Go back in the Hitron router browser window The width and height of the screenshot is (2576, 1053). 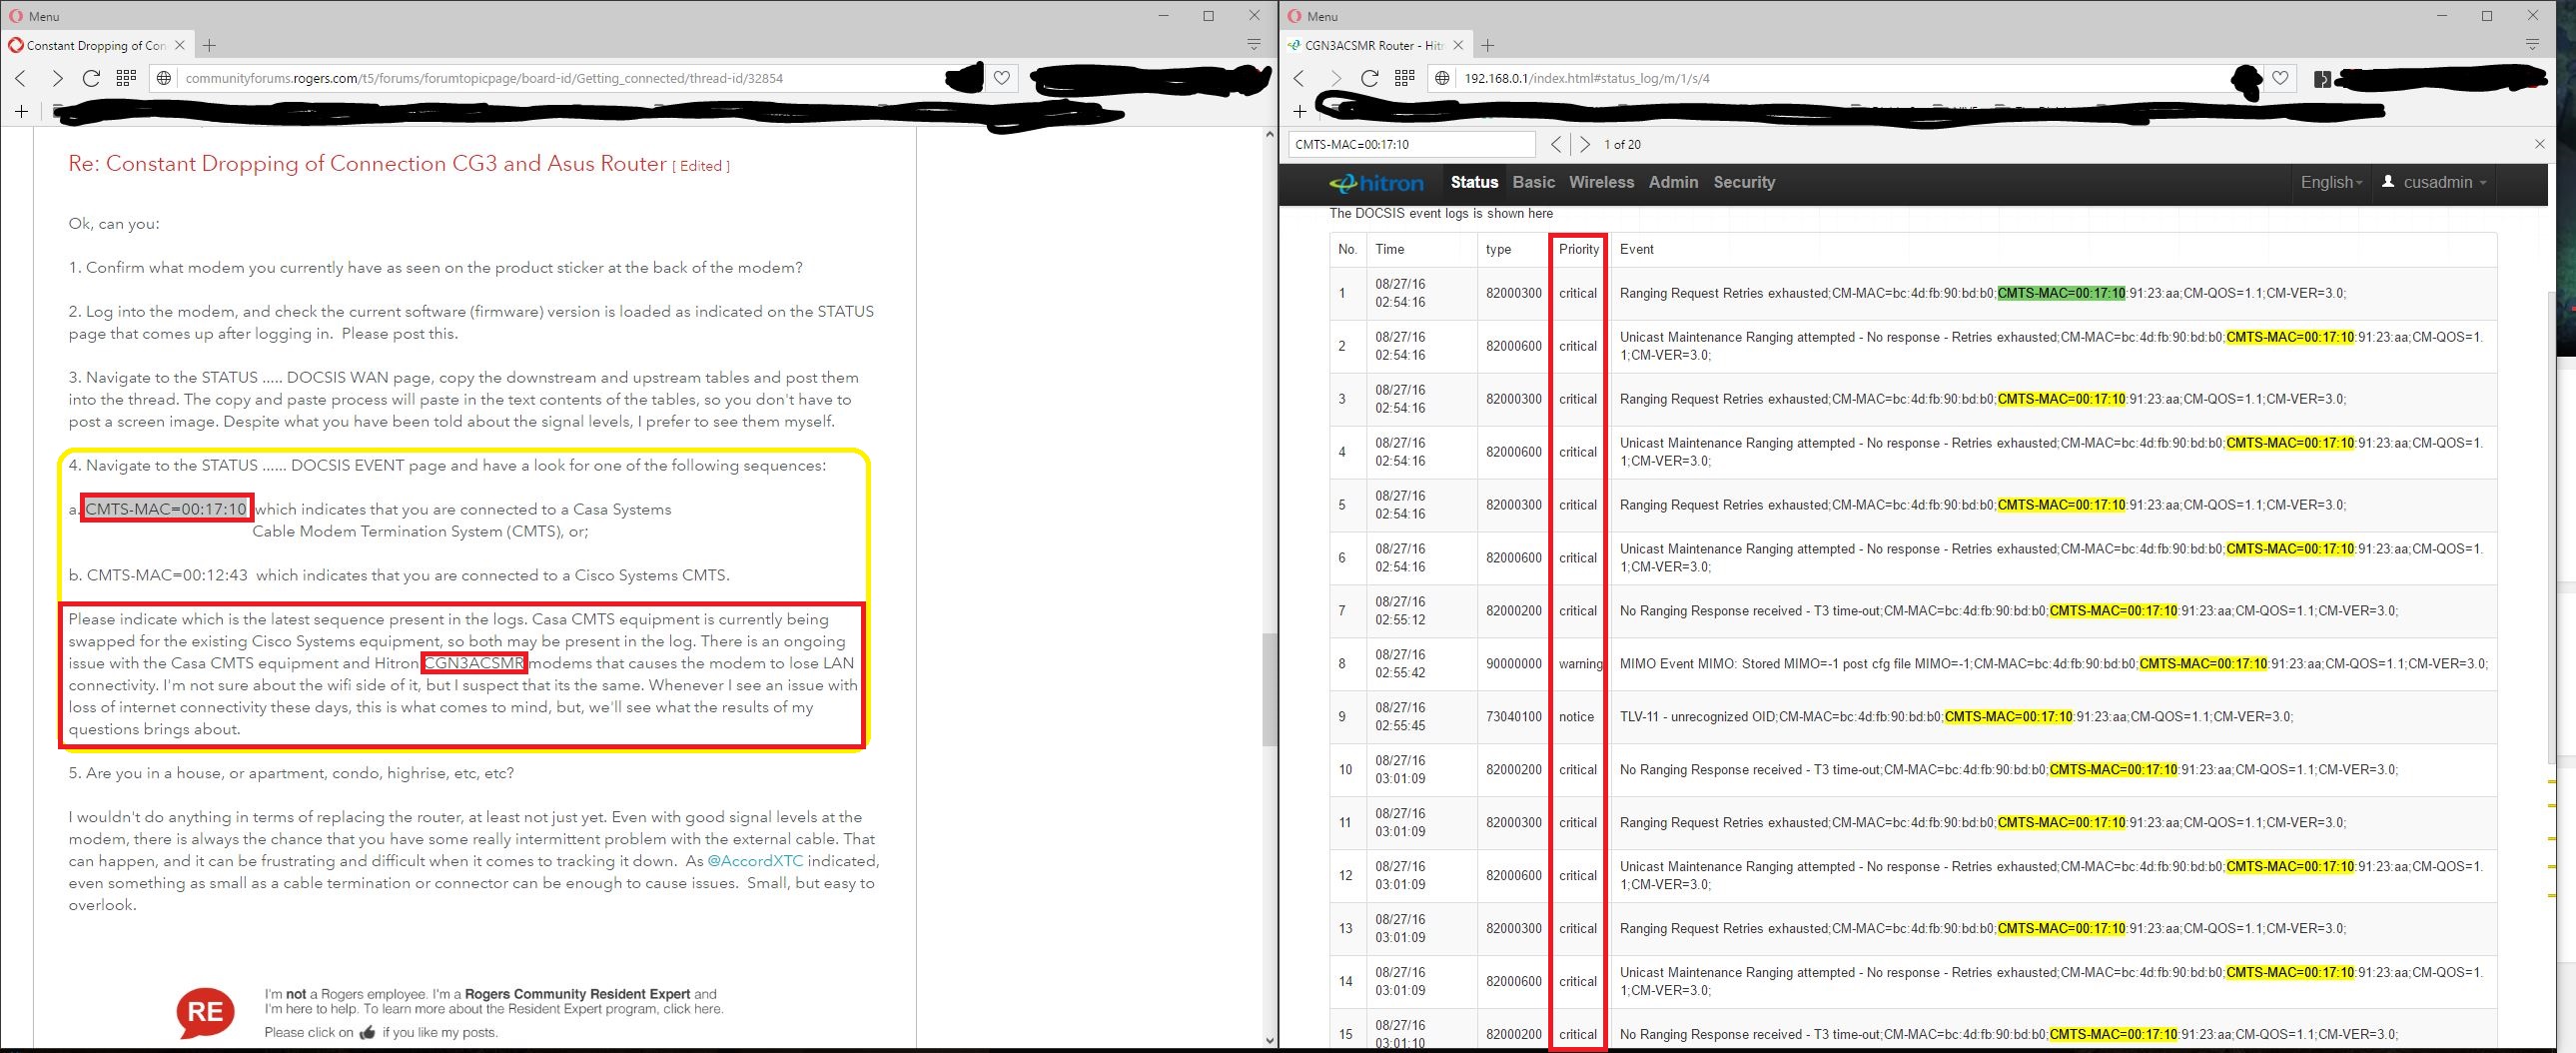[1299, 78]
